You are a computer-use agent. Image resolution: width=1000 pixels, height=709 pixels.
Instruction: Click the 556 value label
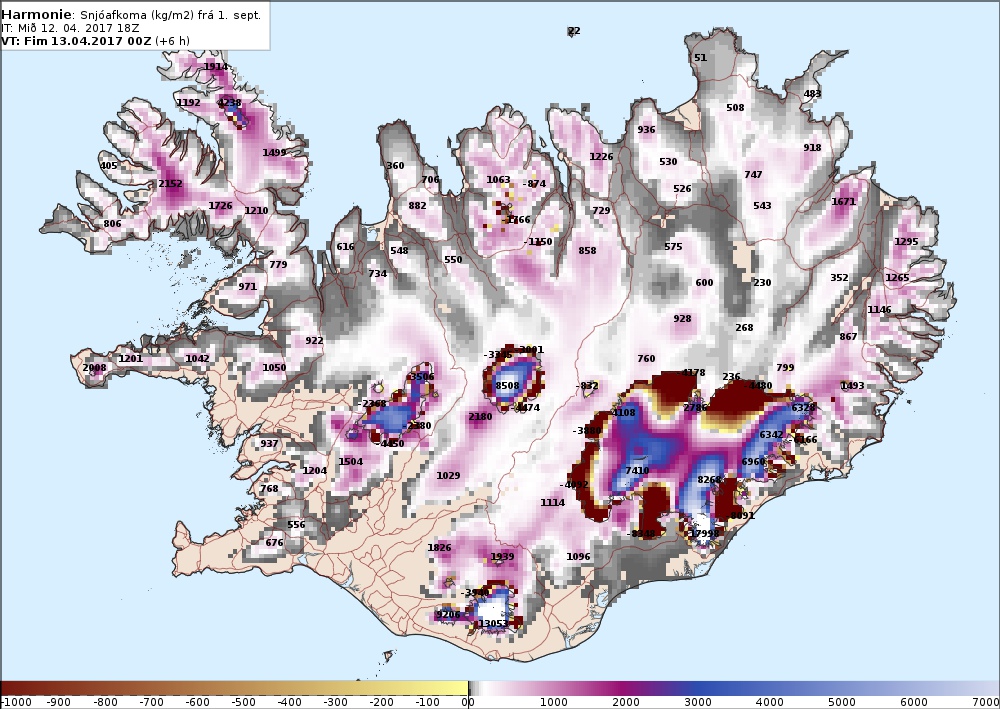[296, 524]
